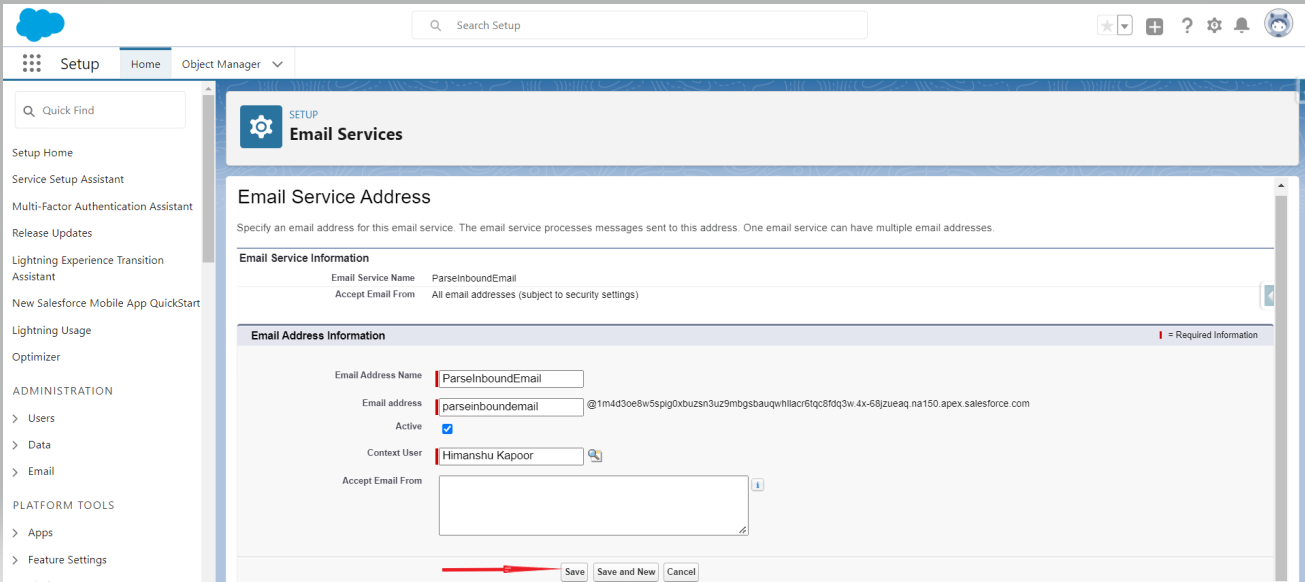The image size is (1305, 582).
Task: Open the setup gear menu in header
Action: 1214,26
